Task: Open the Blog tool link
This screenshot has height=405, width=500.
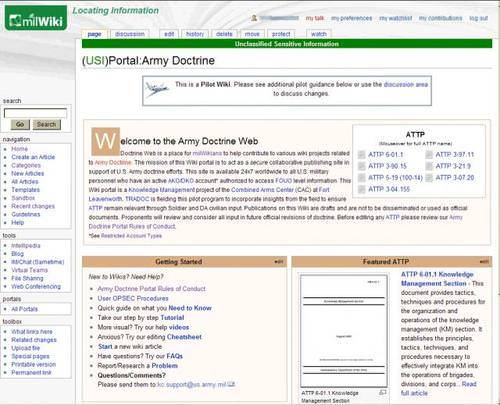Action: tap(18, 254)
